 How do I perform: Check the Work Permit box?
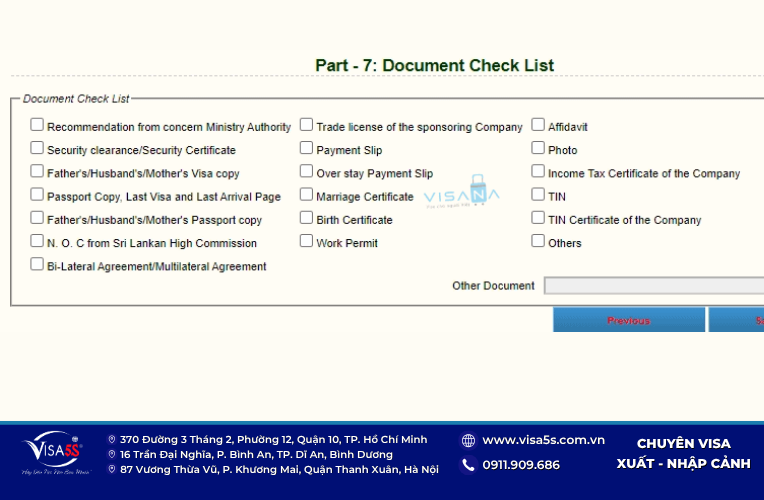[x=306, y=241]
